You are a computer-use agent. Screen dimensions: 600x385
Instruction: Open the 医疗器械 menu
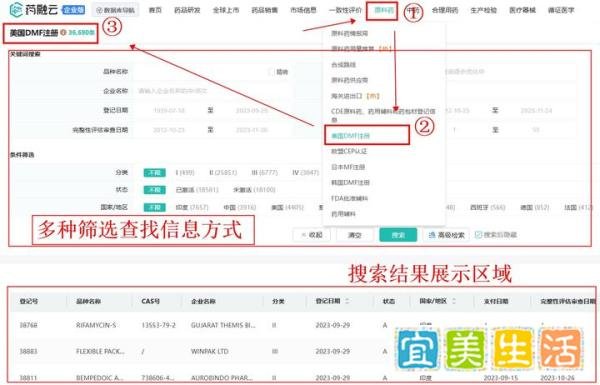522,10
